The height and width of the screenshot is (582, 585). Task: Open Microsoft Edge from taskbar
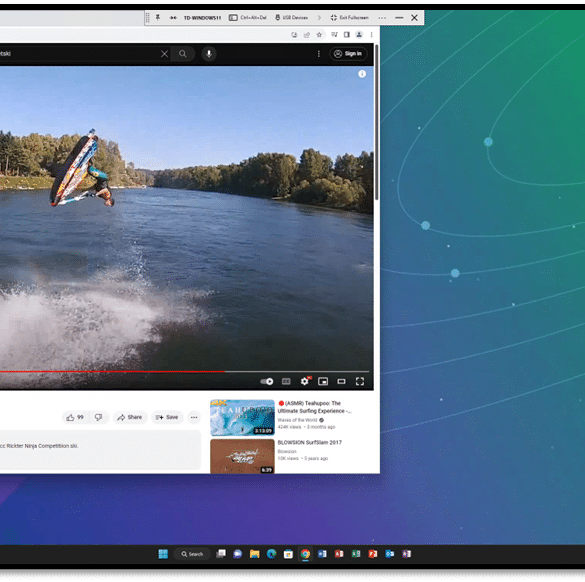click(272, 554)
